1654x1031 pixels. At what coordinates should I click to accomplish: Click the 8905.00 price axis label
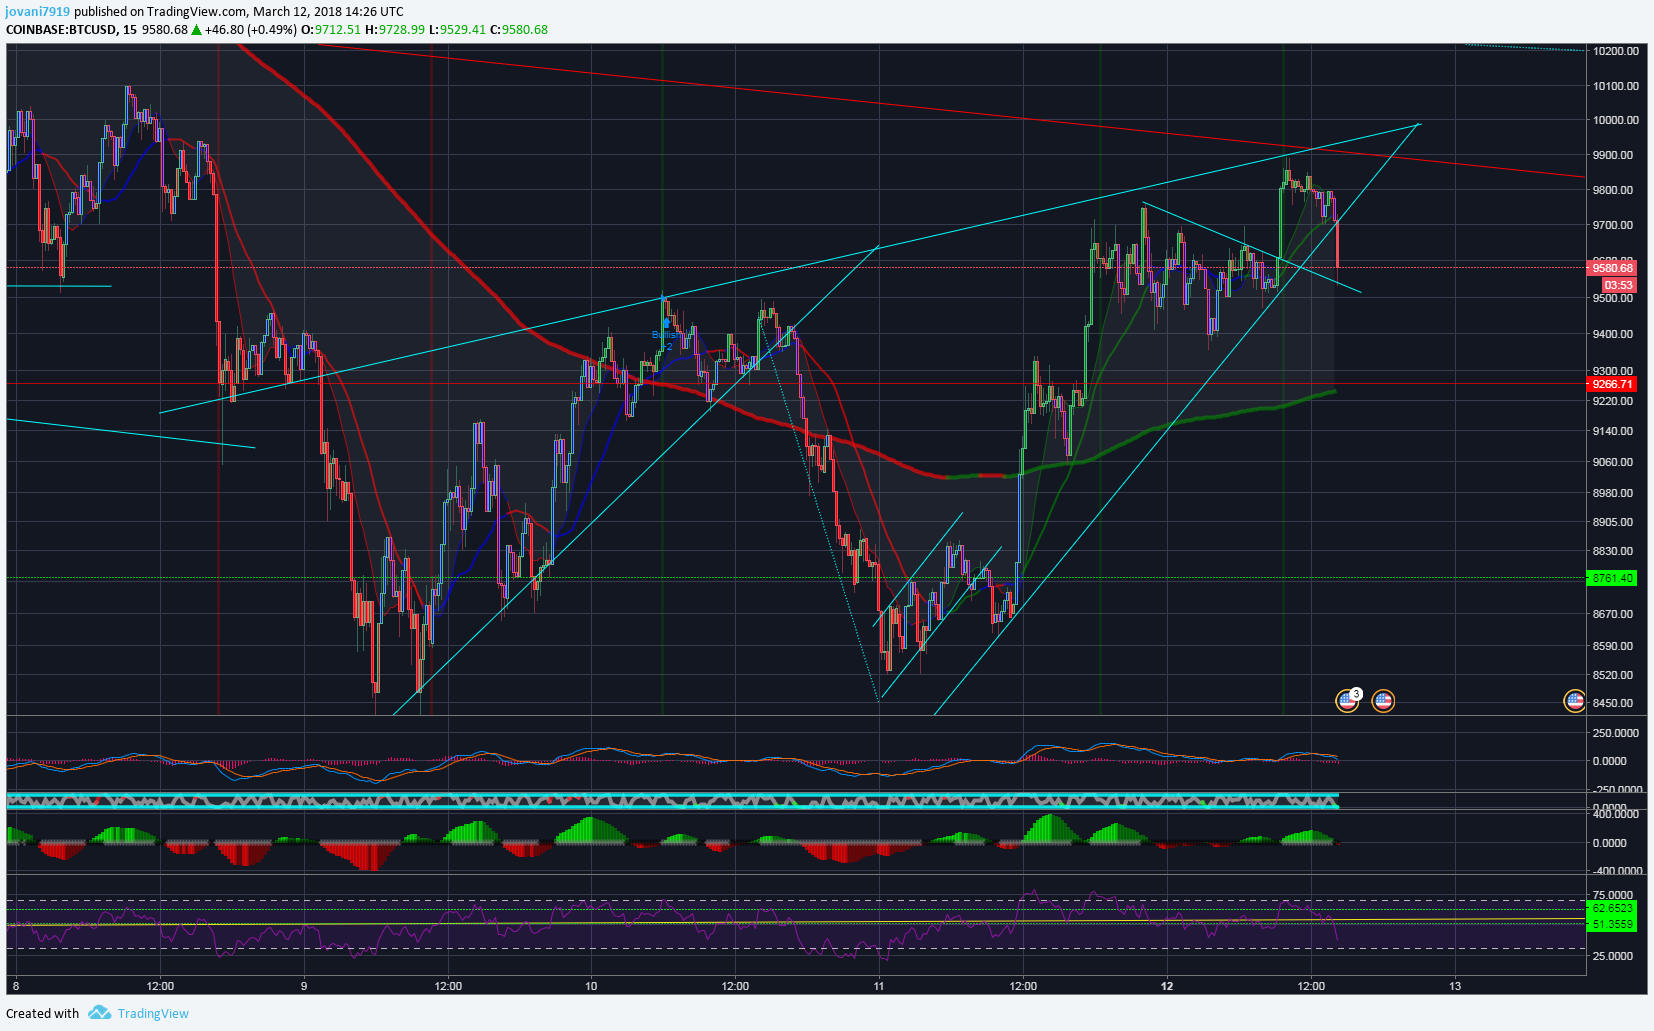pyautogui.click(x=1613, y=522)
